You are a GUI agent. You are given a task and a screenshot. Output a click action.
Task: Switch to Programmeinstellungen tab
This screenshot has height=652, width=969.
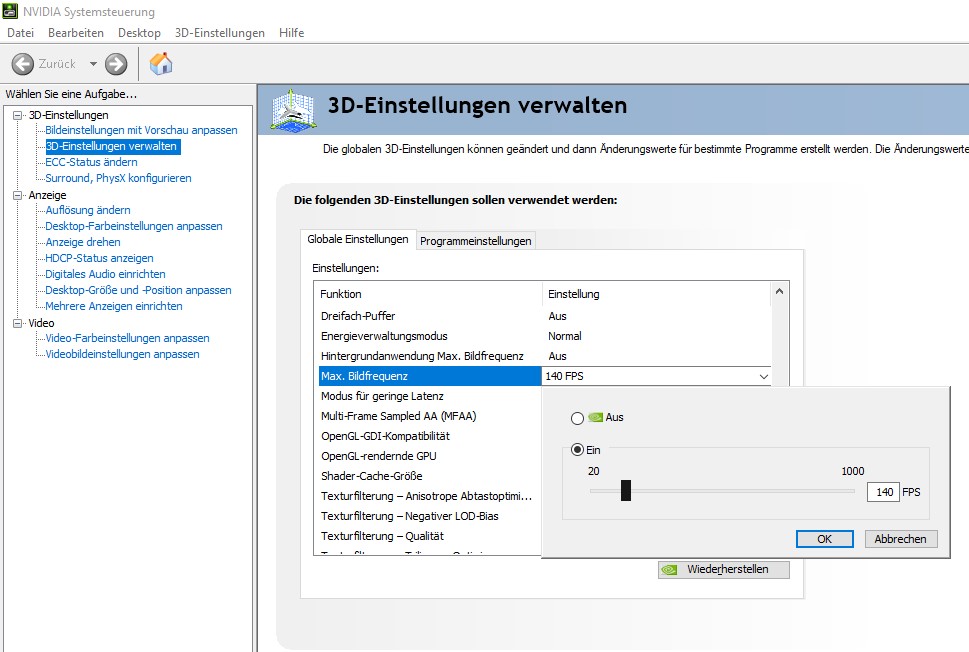475,241
